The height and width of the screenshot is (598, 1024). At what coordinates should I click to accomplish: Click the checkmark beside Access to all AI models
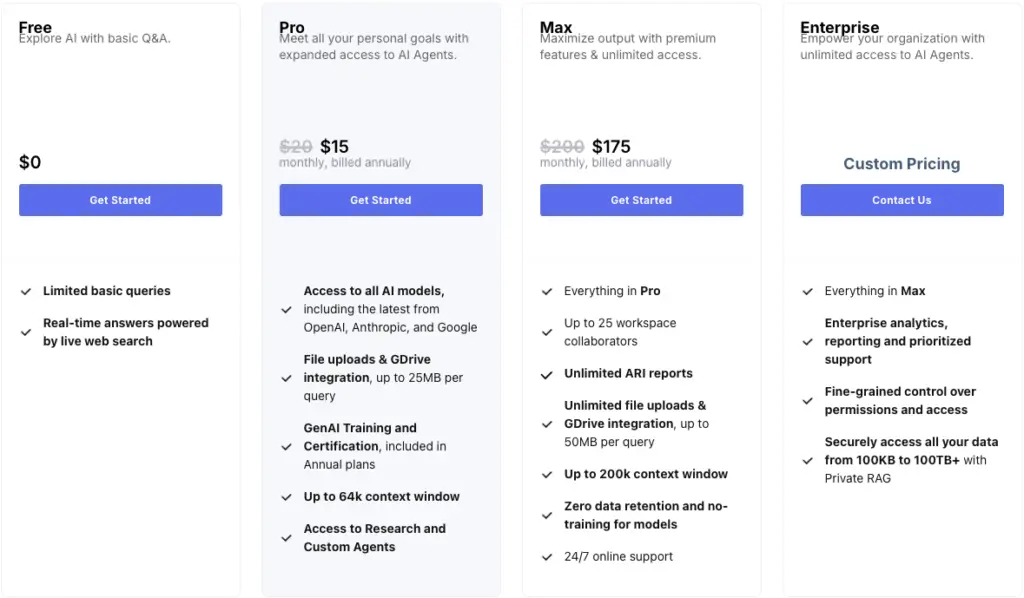click(287, 309)
